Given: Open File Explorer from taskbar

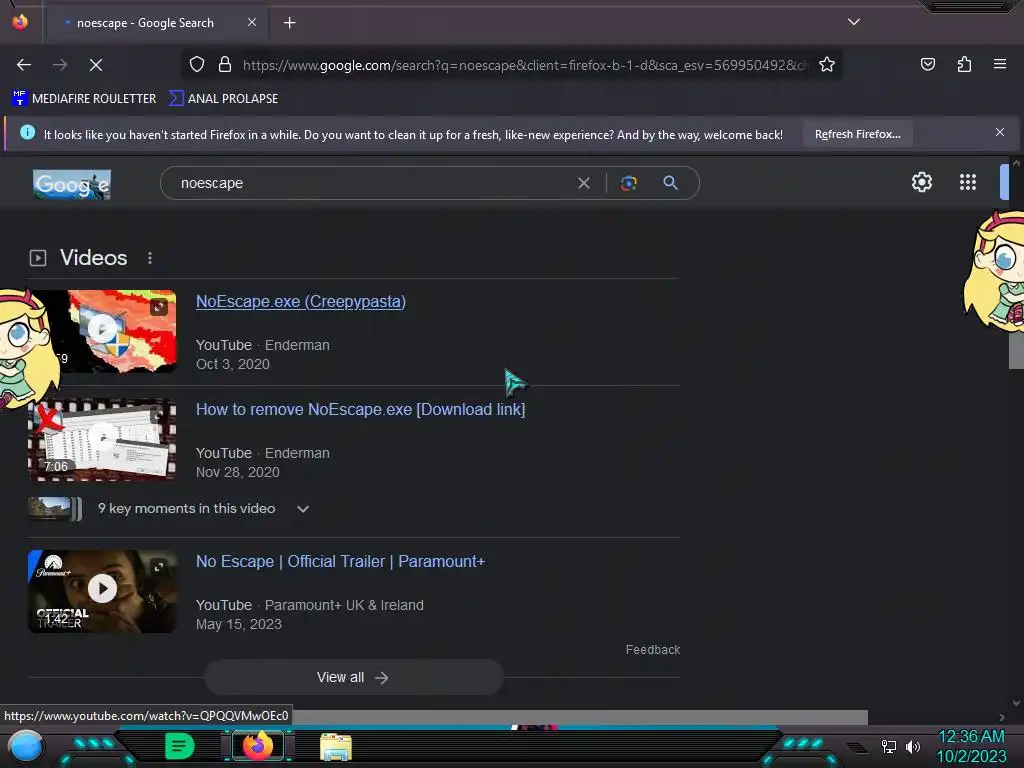Looking at the screenshot, I should (x=336, y=746).
